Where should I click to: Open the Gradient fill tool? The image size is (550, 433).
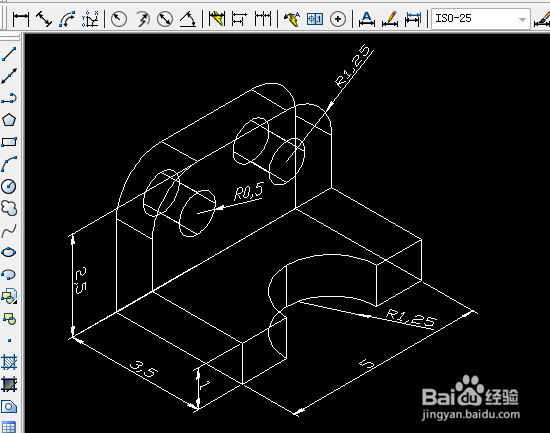[9, 385]
